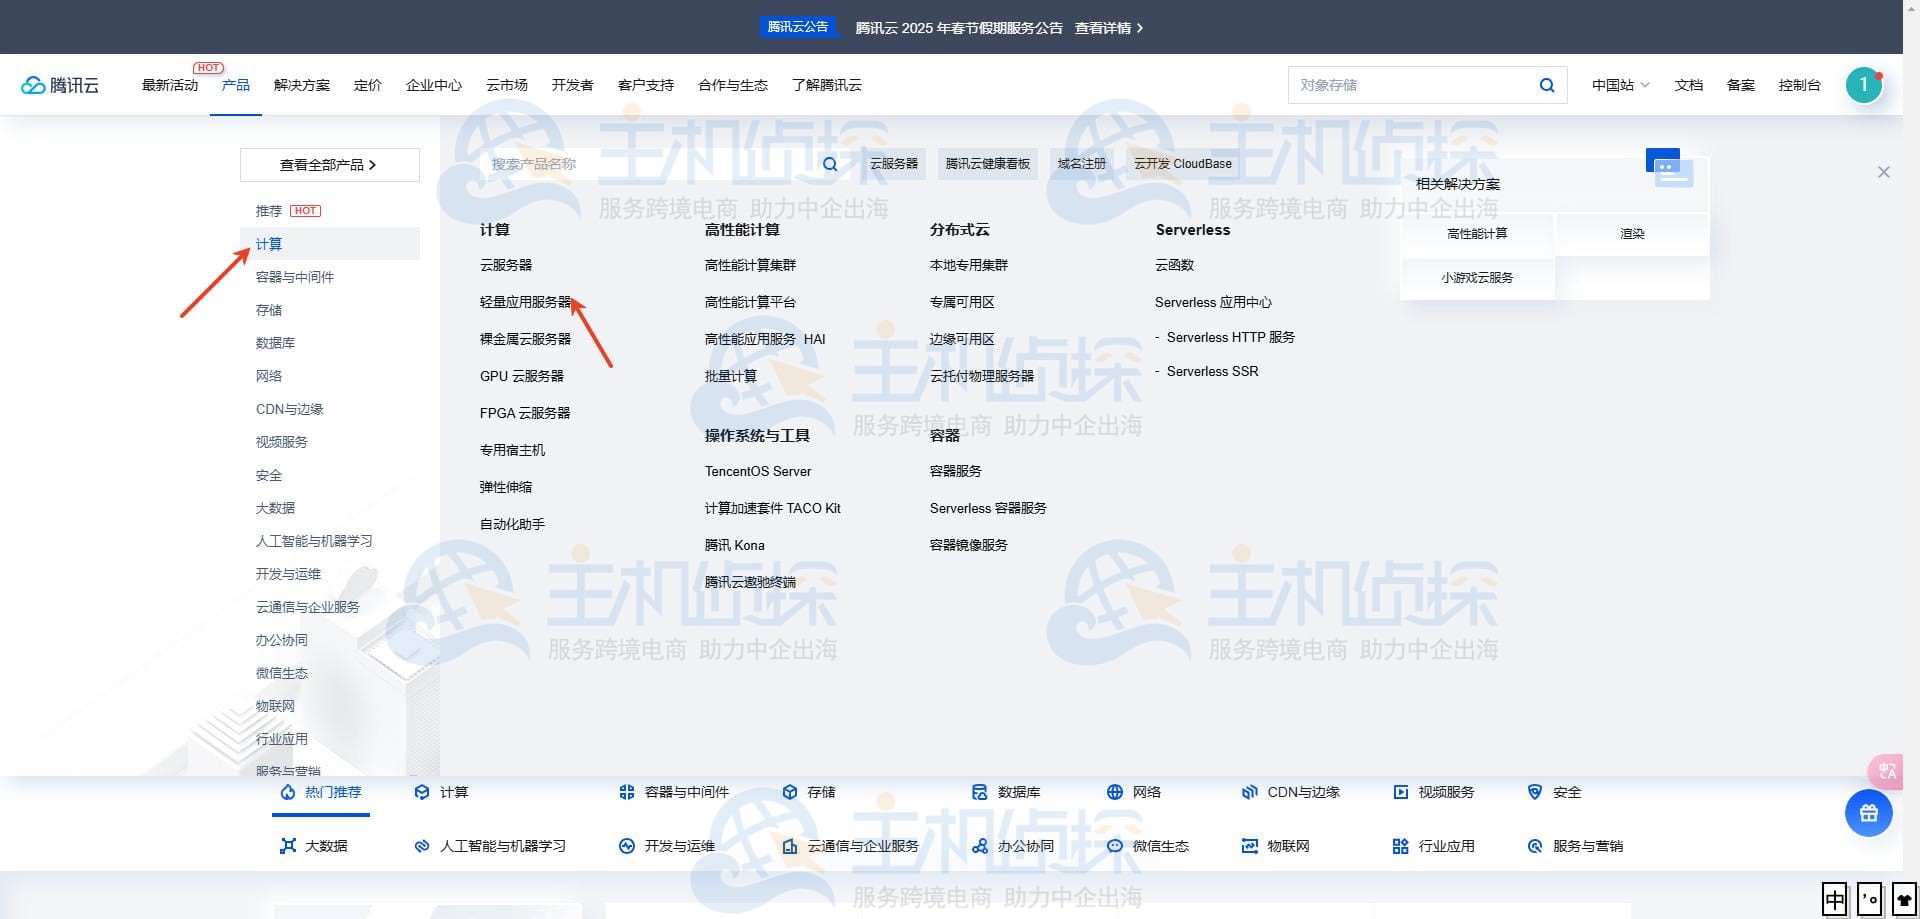Screen dimensions: 1920x919
Task: Click the product search magnifier icon
Action: pos(830,164)
